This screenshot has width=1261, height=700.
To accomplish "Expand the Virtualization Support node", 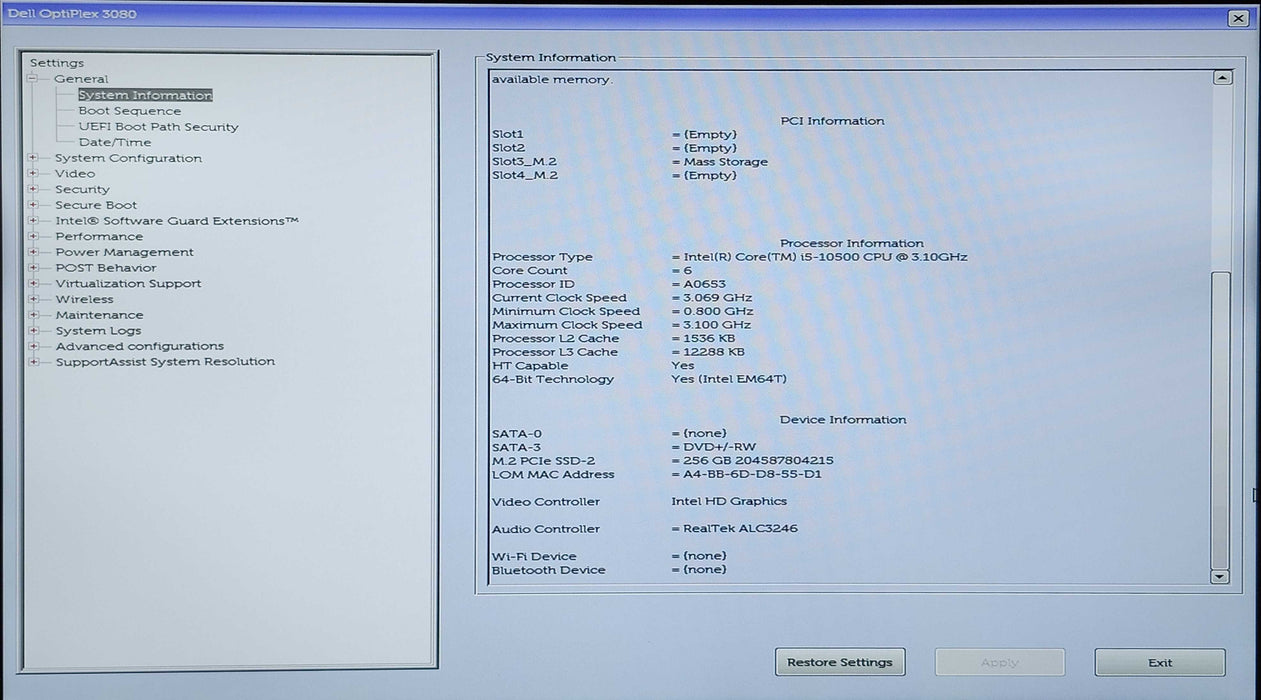I will [33, 284].
